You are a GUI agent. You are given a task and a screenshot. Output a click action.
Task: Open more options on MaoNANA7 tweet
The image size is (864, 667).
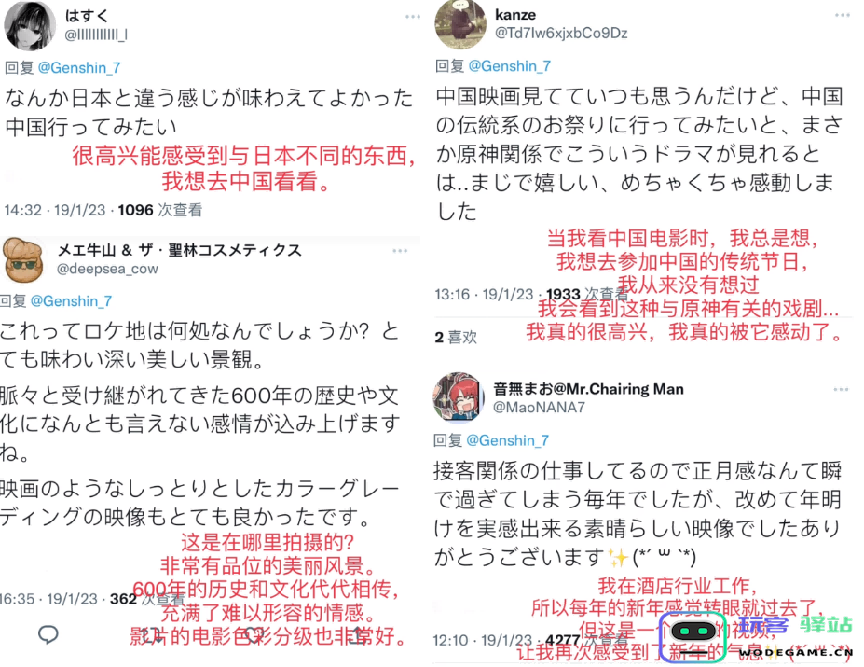(841, 389)
